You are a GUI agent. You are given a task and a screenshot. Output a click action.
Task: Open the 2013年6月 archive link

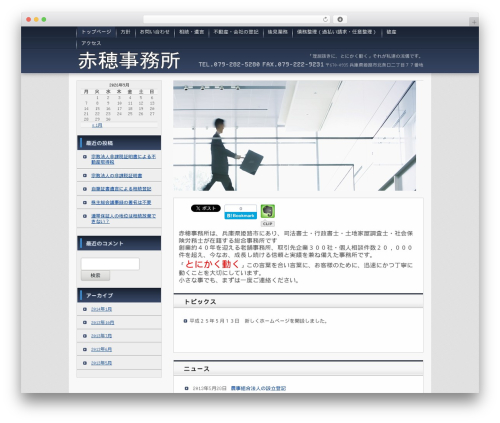coord(101,349)
